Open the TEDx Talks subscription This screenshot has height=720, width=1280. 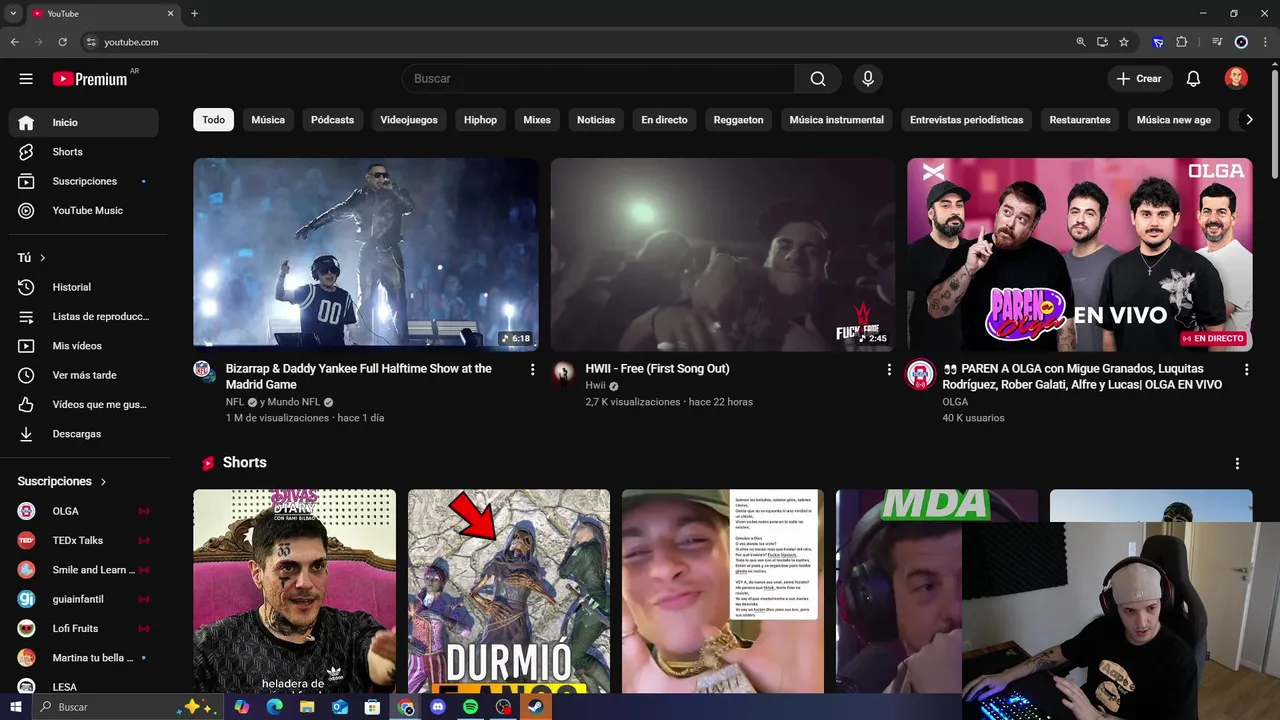point(84,541)
